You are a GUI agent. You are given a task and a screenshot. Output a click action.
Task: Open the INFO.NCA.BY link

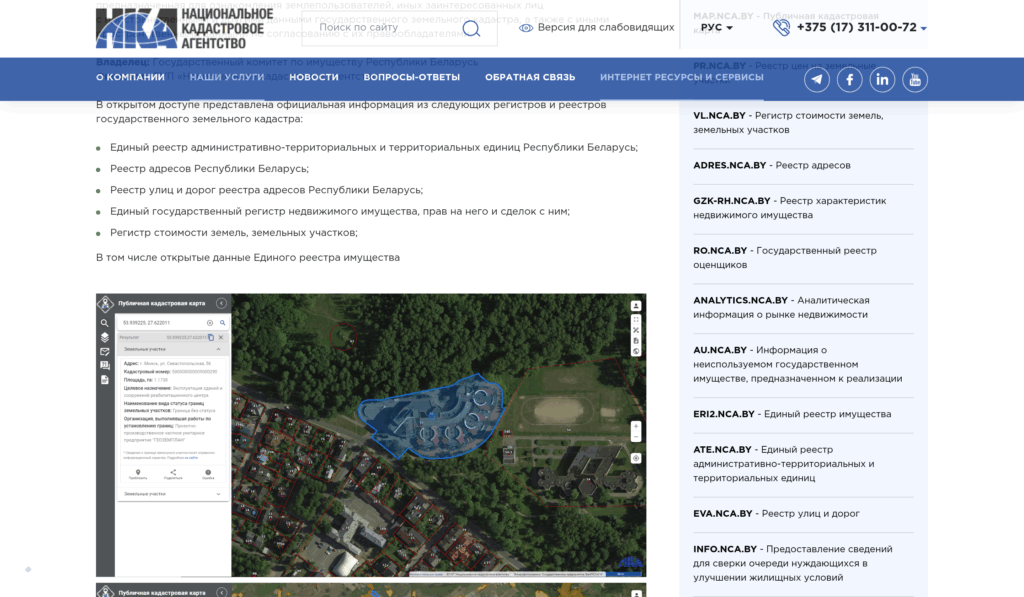tap(793, 563)
